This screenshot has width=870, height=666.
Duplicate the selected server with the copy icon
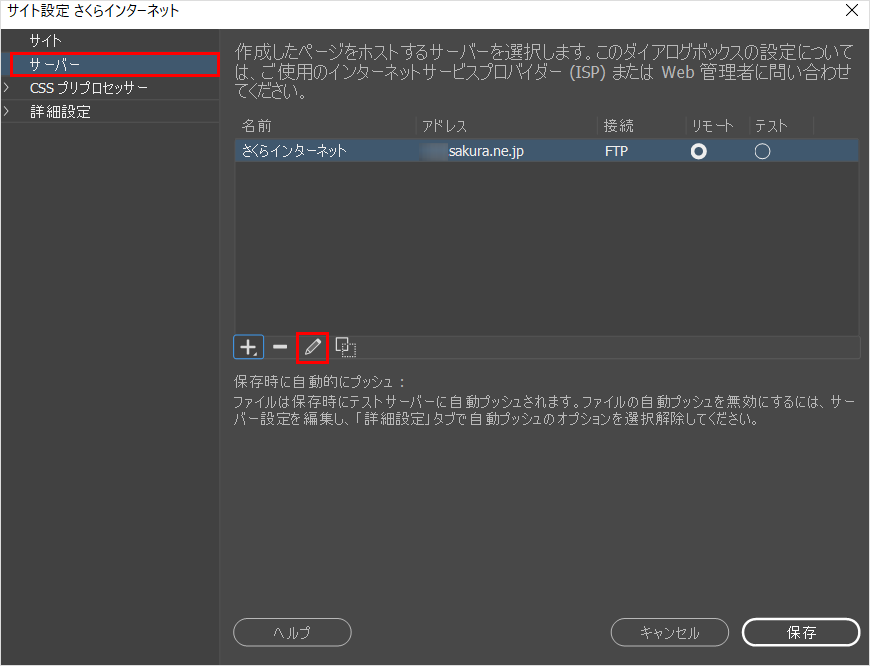tap(346, 347)
